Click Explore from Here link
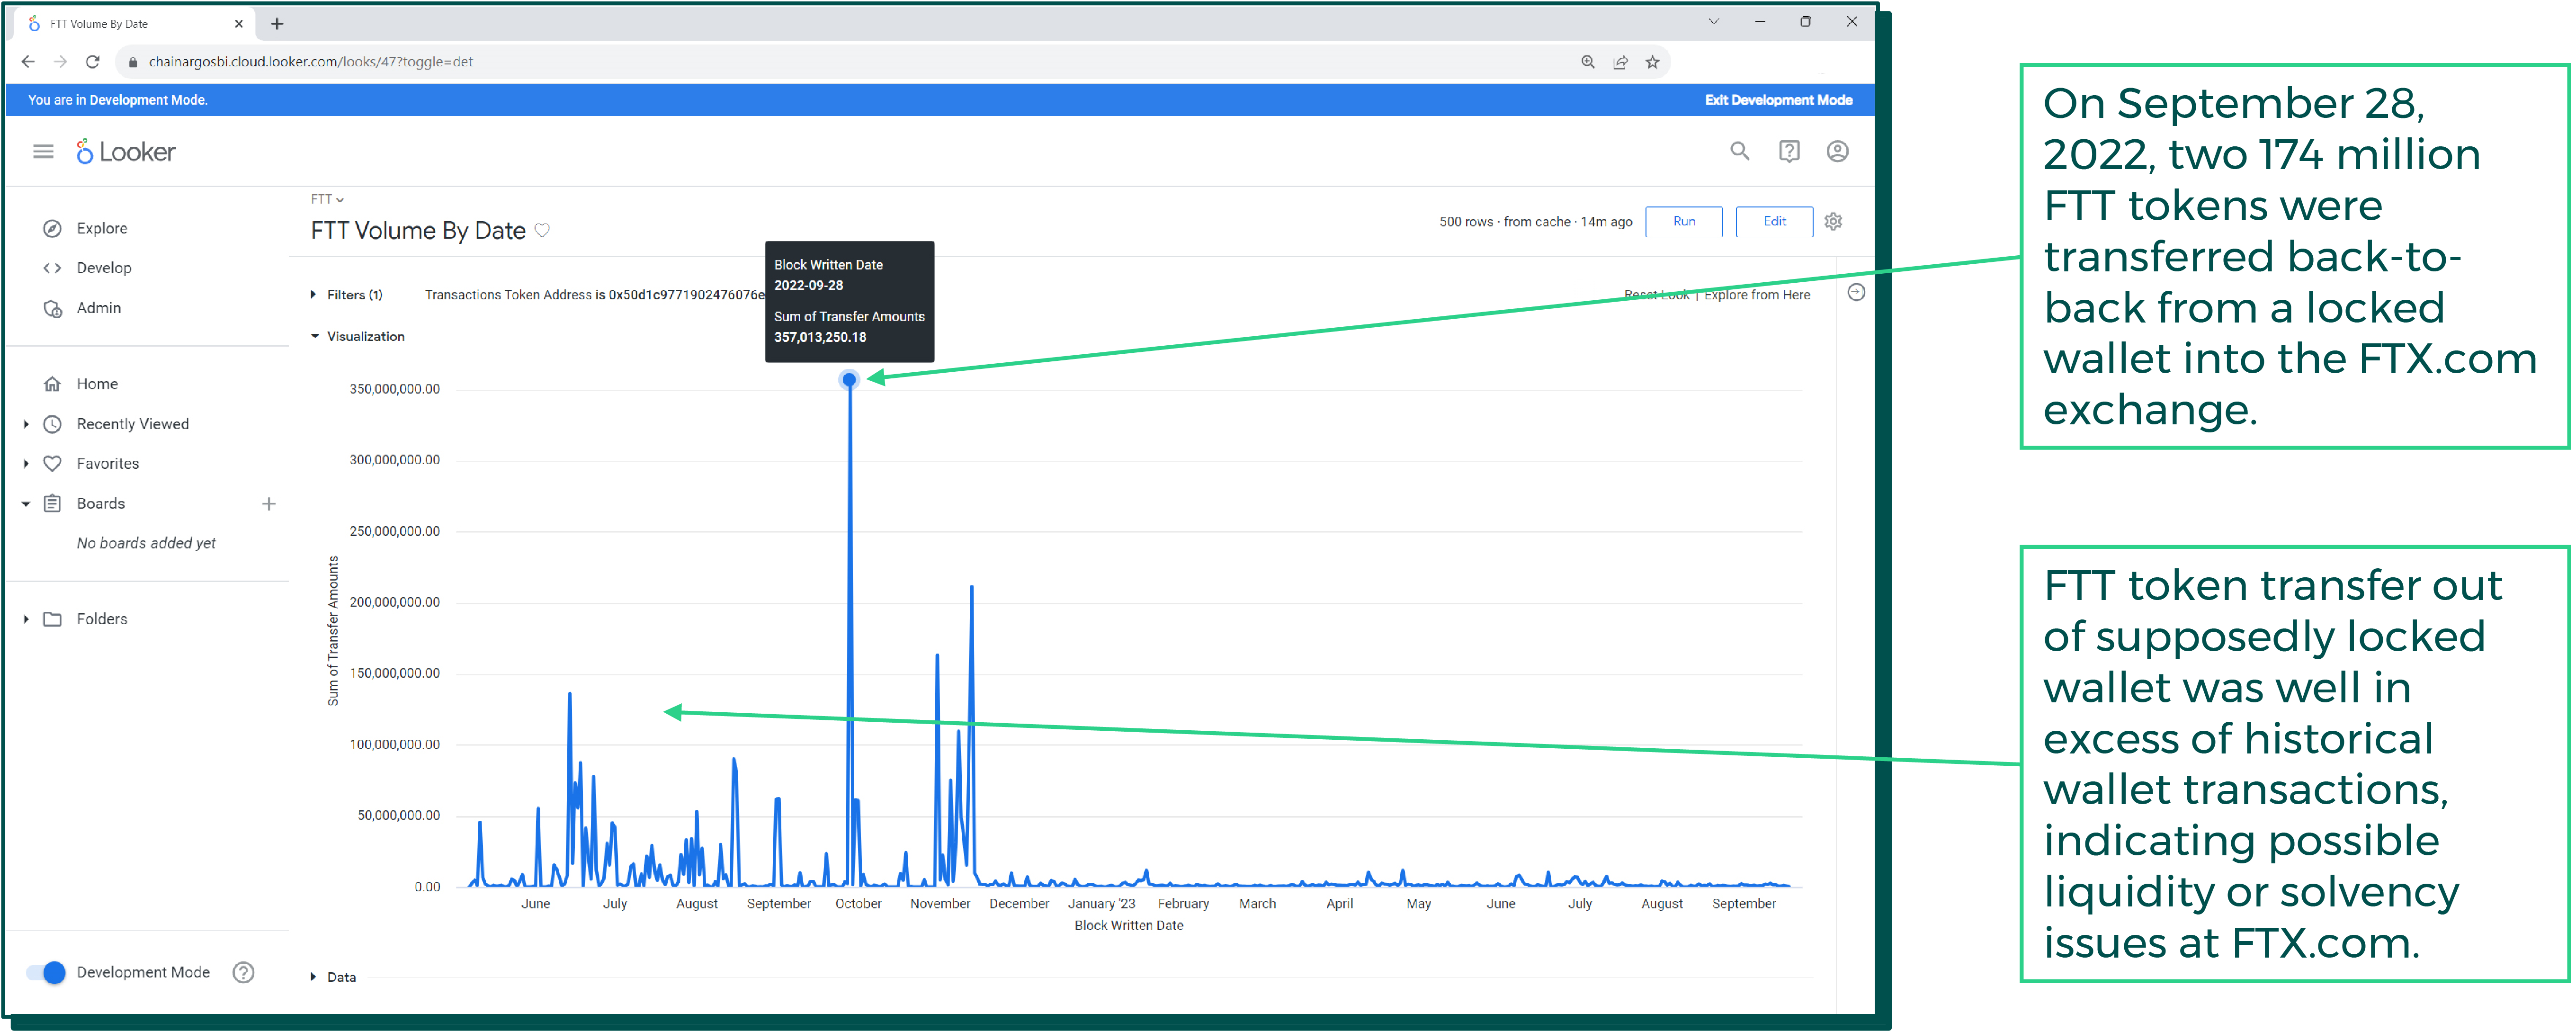Screen dimensions: 2576x1031 pyautogui.click(x=1756, y=295)
